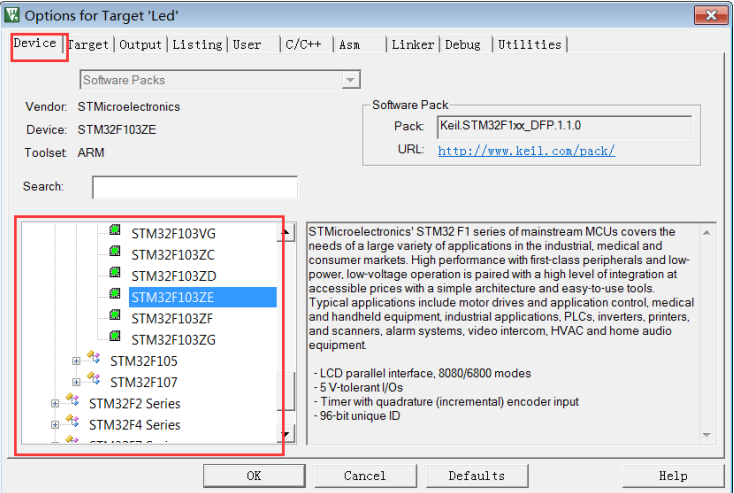
Task: Select the STM32F107 family entry
Action: point(144,383)
